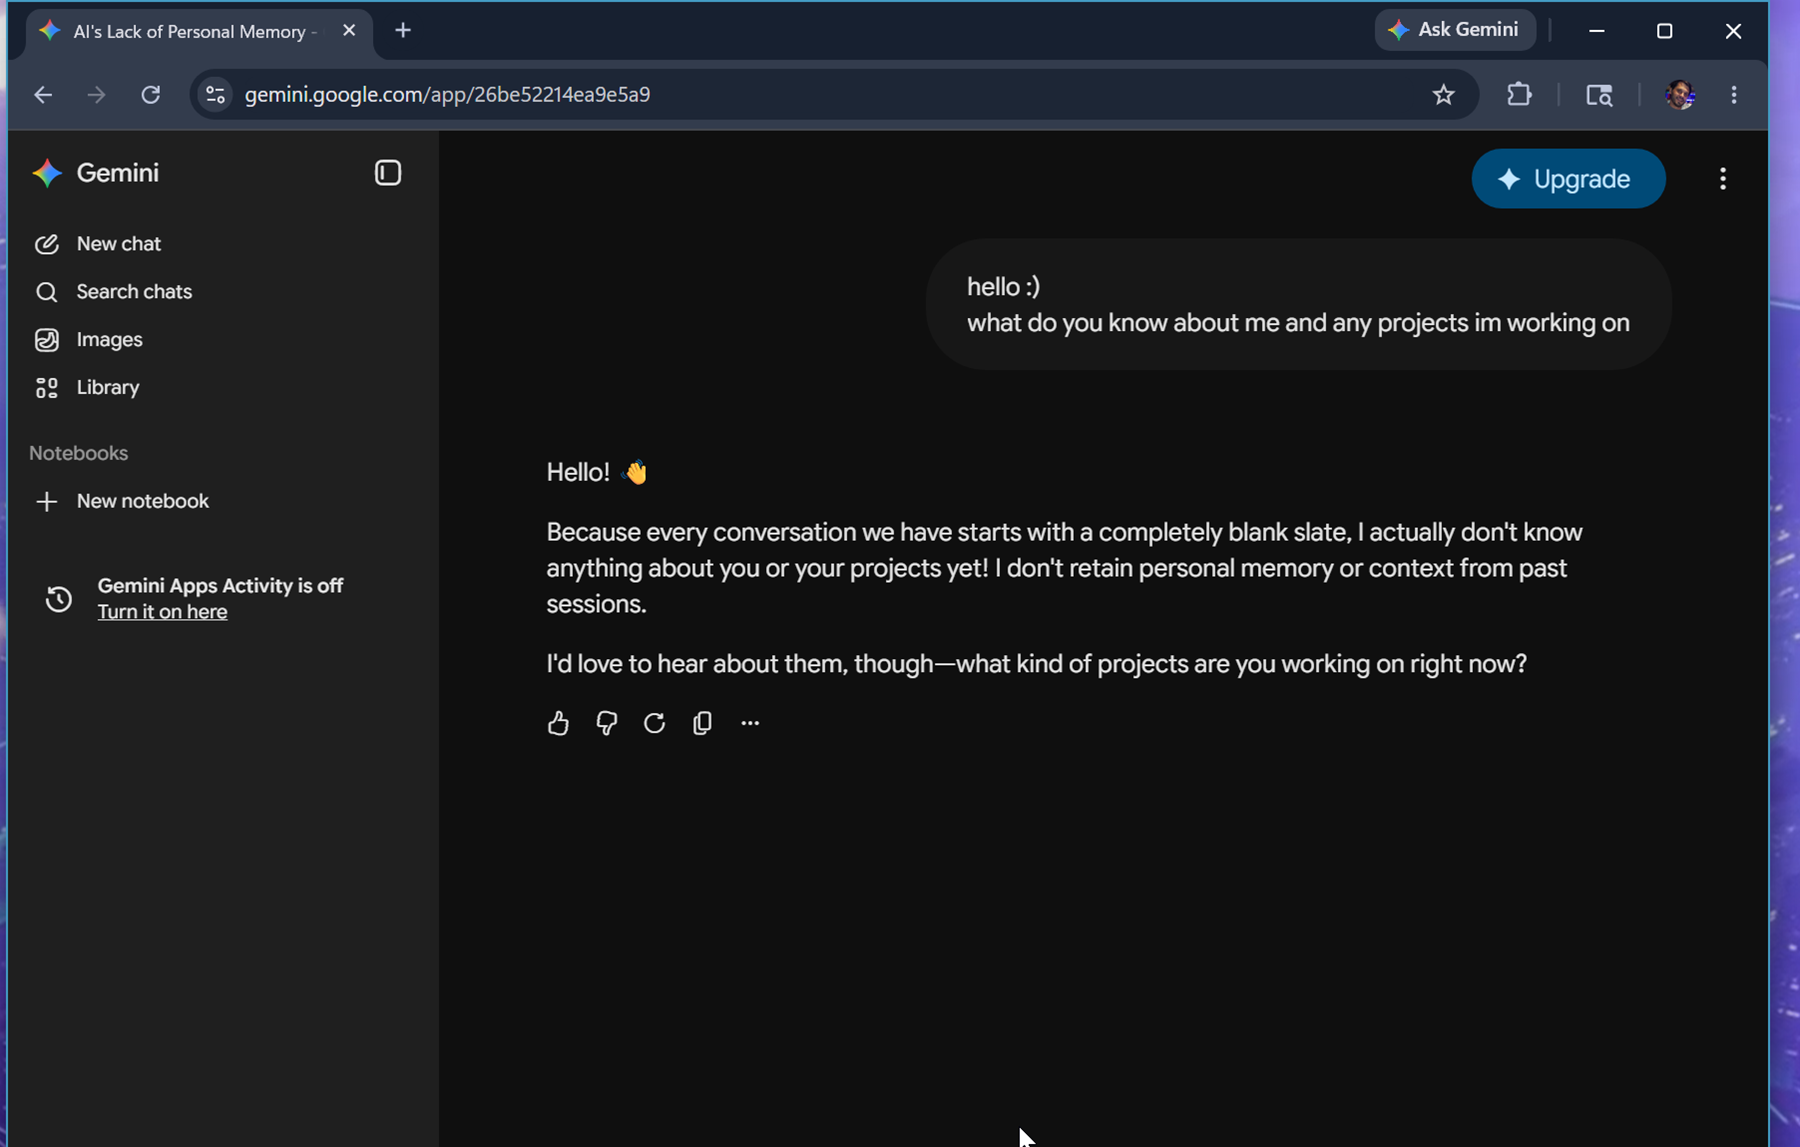Screen dimensions: 1800x1147
Task: Reload the Gemini page
Action: (x=150, y=95)
